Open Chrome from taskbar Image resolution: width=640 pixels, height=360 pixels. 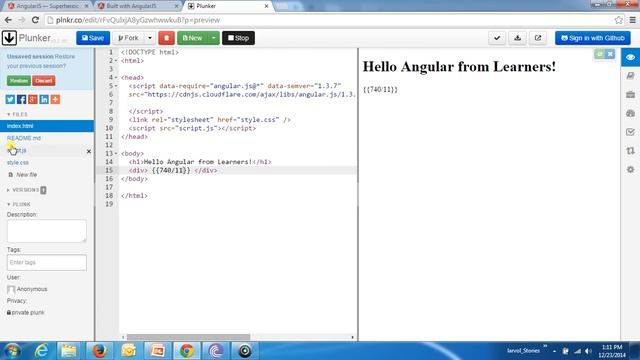187,351
